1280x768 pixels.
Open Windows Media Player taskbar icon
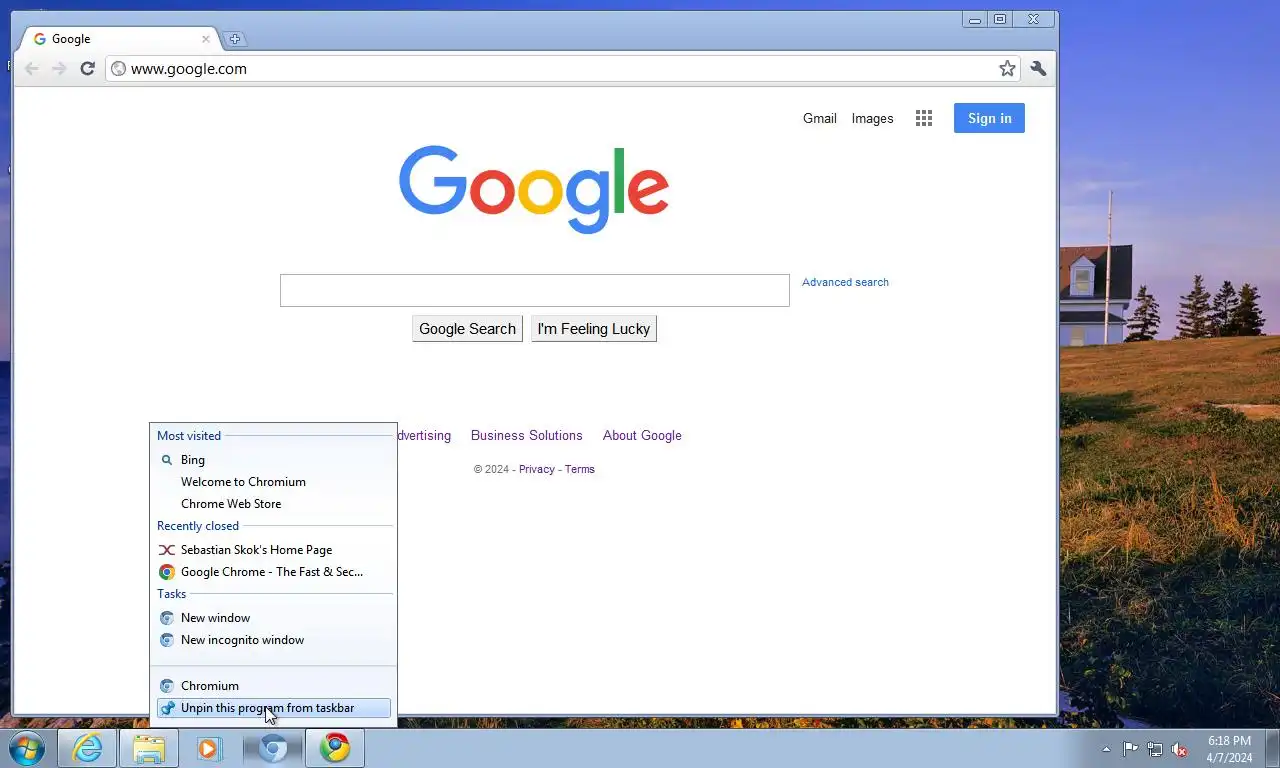click(x=209, y=748)
